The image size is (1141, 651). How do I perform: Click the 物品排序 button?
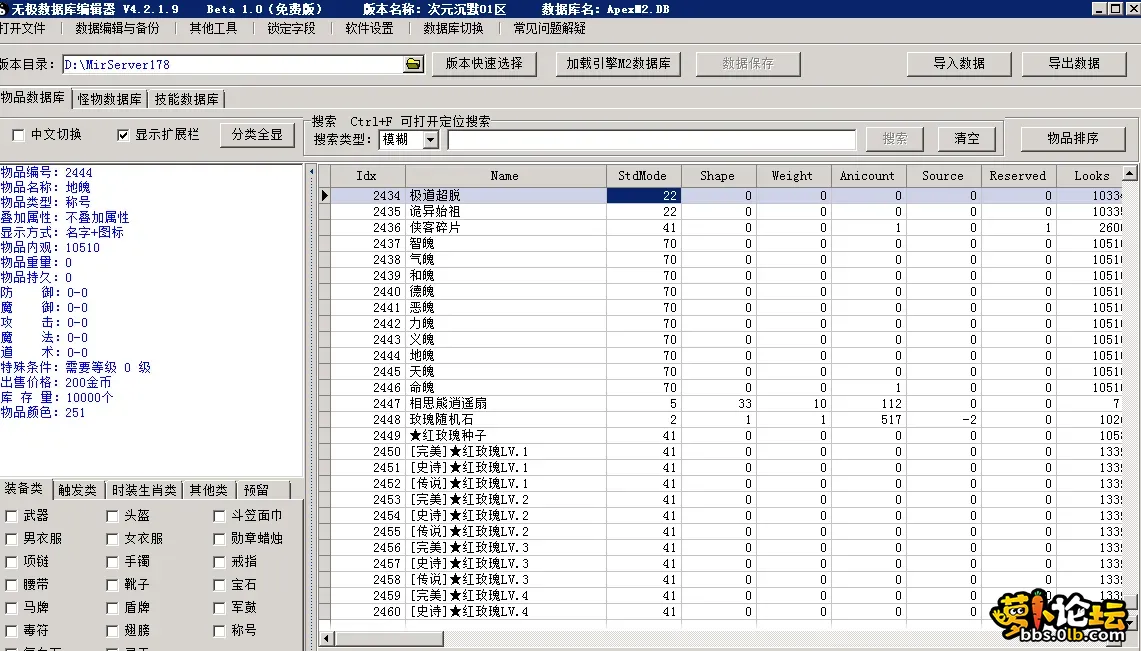(1073, 138)
